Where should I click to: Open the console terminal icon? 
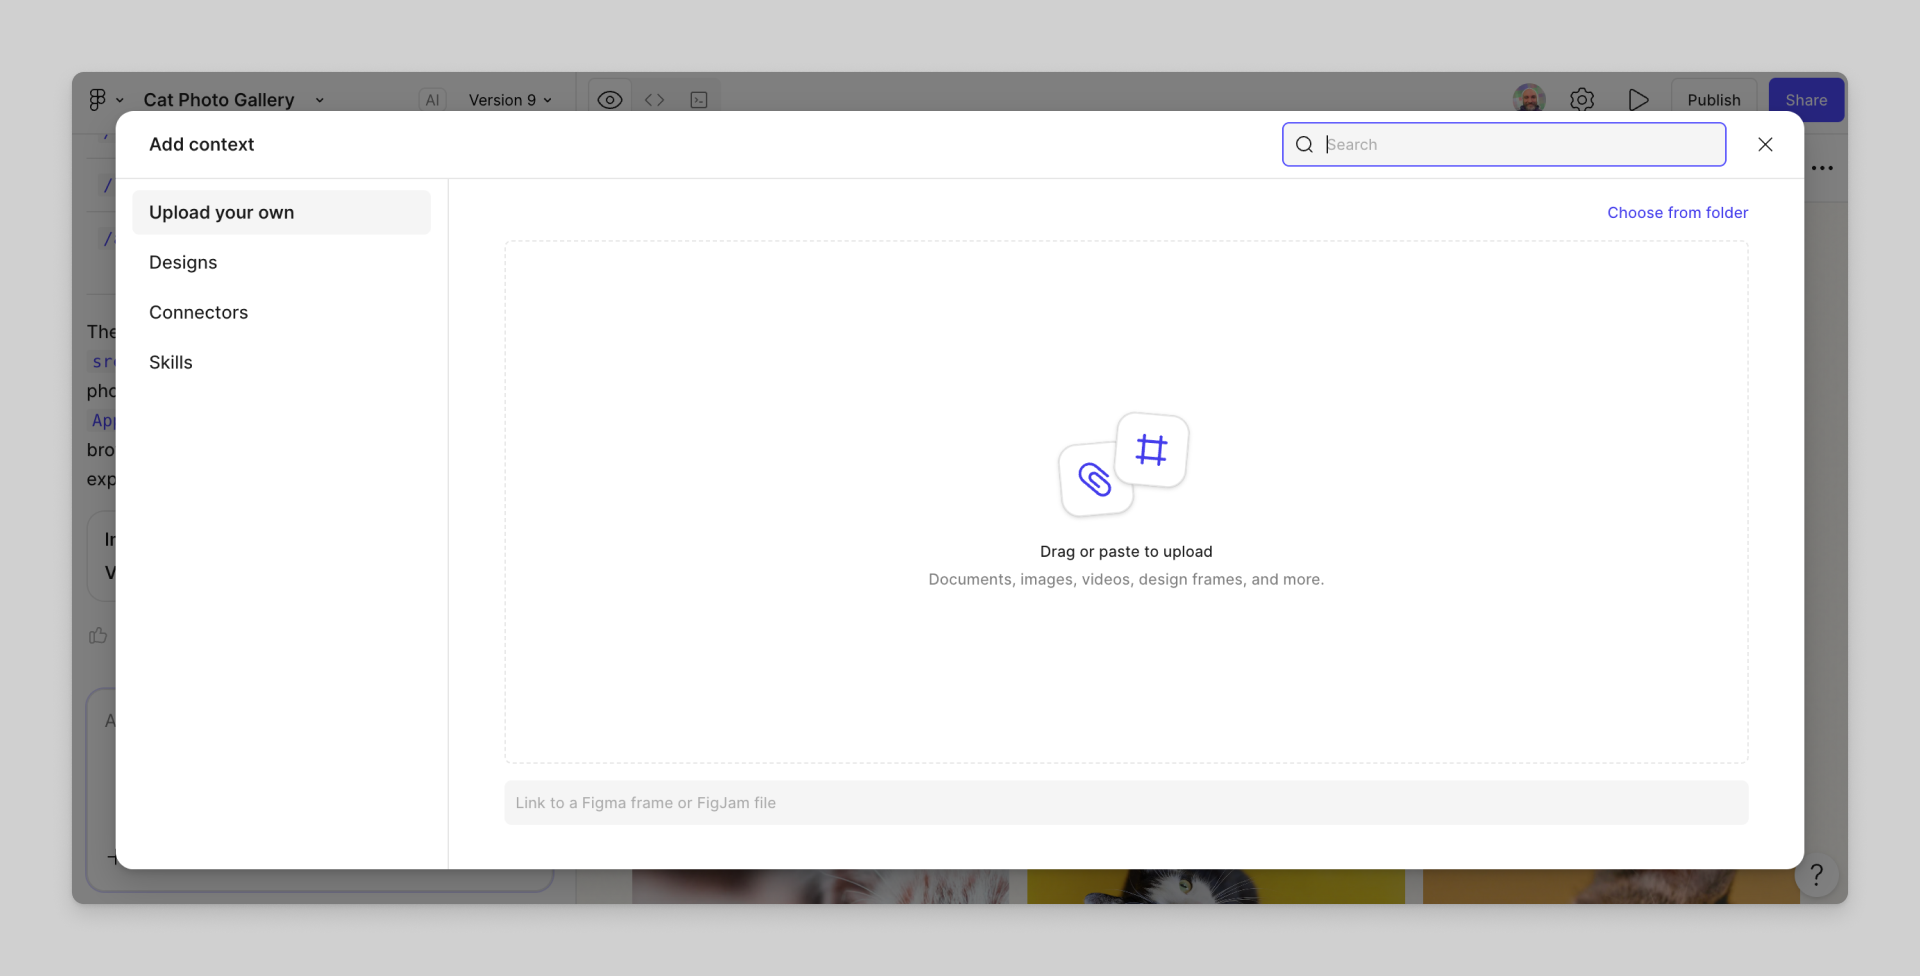699,100
